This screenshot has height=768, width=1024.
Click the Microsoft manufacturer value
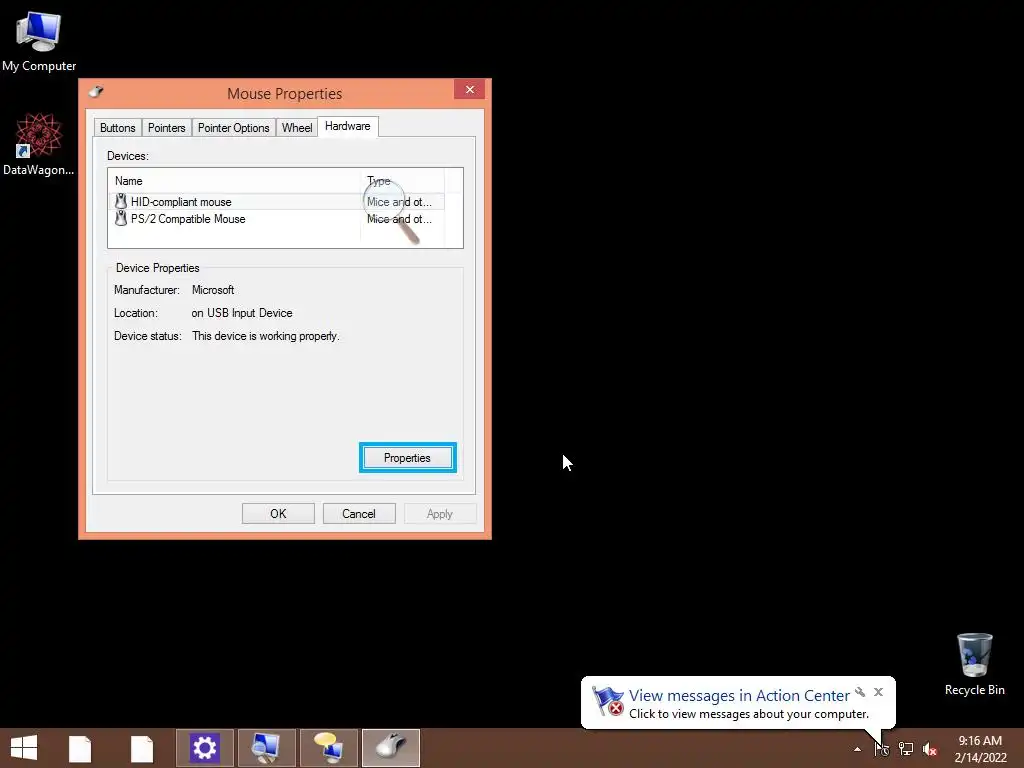213,290
